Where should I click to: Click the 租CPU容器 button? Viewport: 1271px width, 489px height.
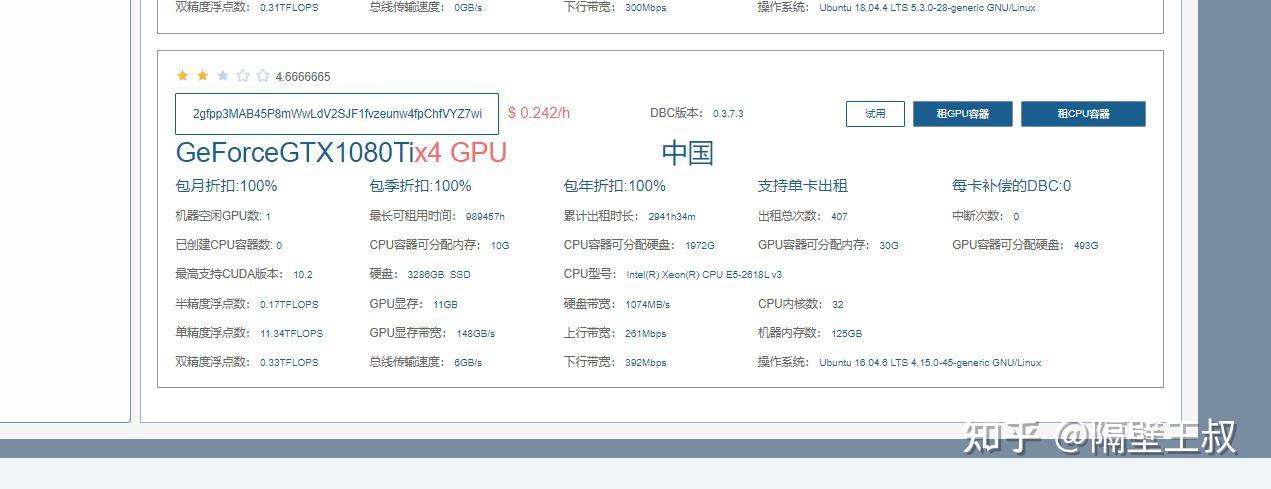(1083, 114)
